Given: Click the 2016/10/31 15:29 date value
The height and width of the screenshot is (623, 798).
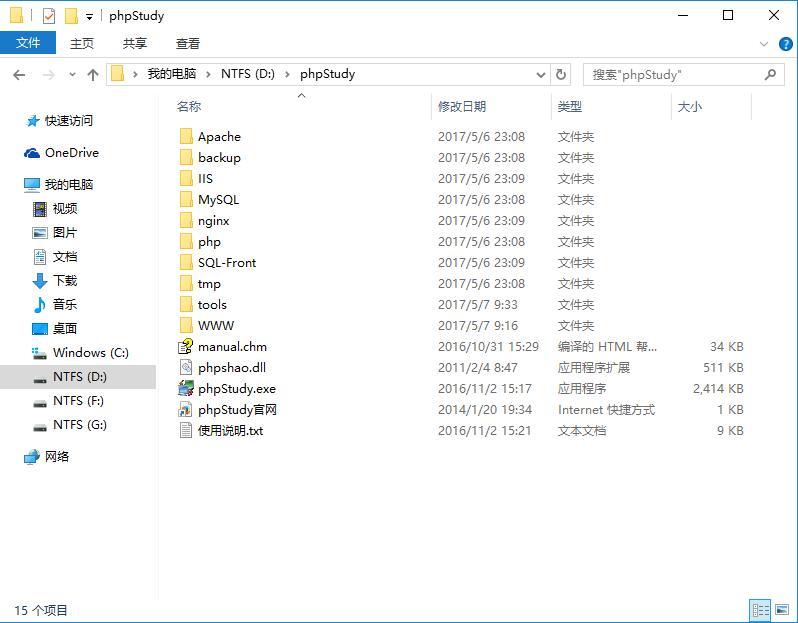Looking at the screenshot, I should [x=488, y=347].
